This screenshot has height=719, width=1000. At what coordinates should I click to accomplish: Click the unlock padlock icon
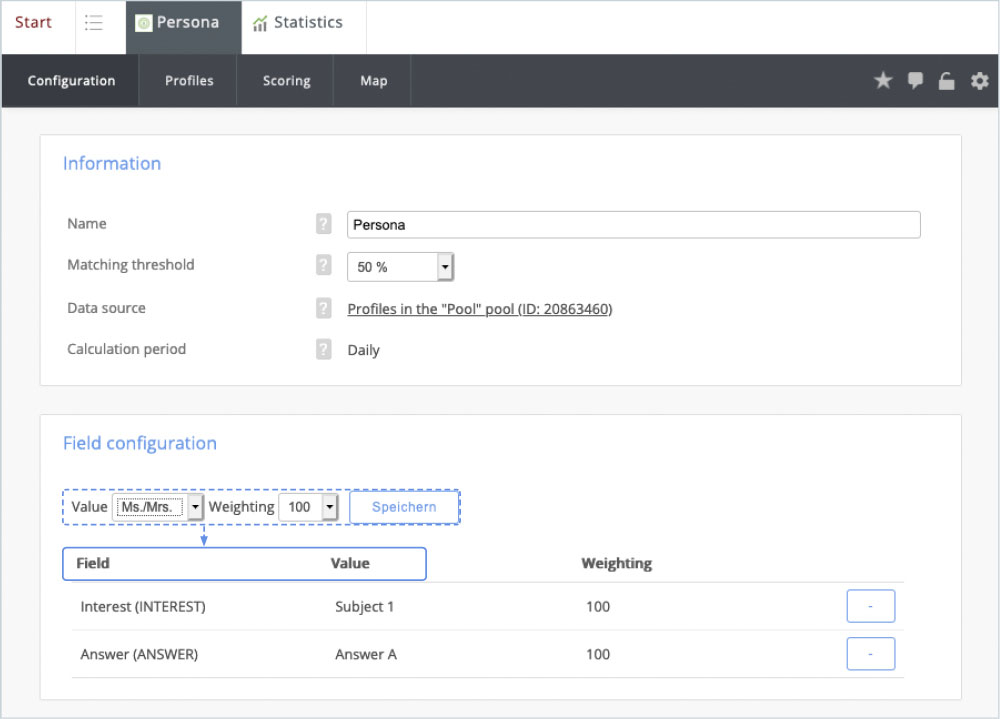click(x=946, y=81)
